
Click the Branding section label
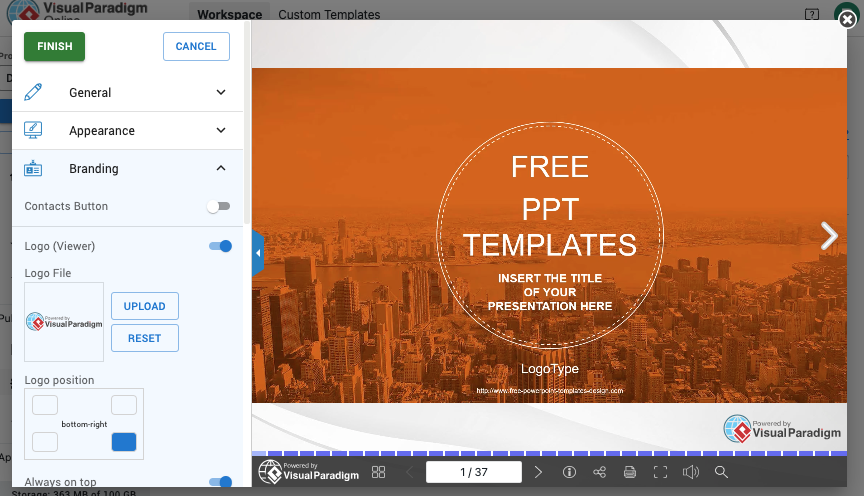point(94,169)
